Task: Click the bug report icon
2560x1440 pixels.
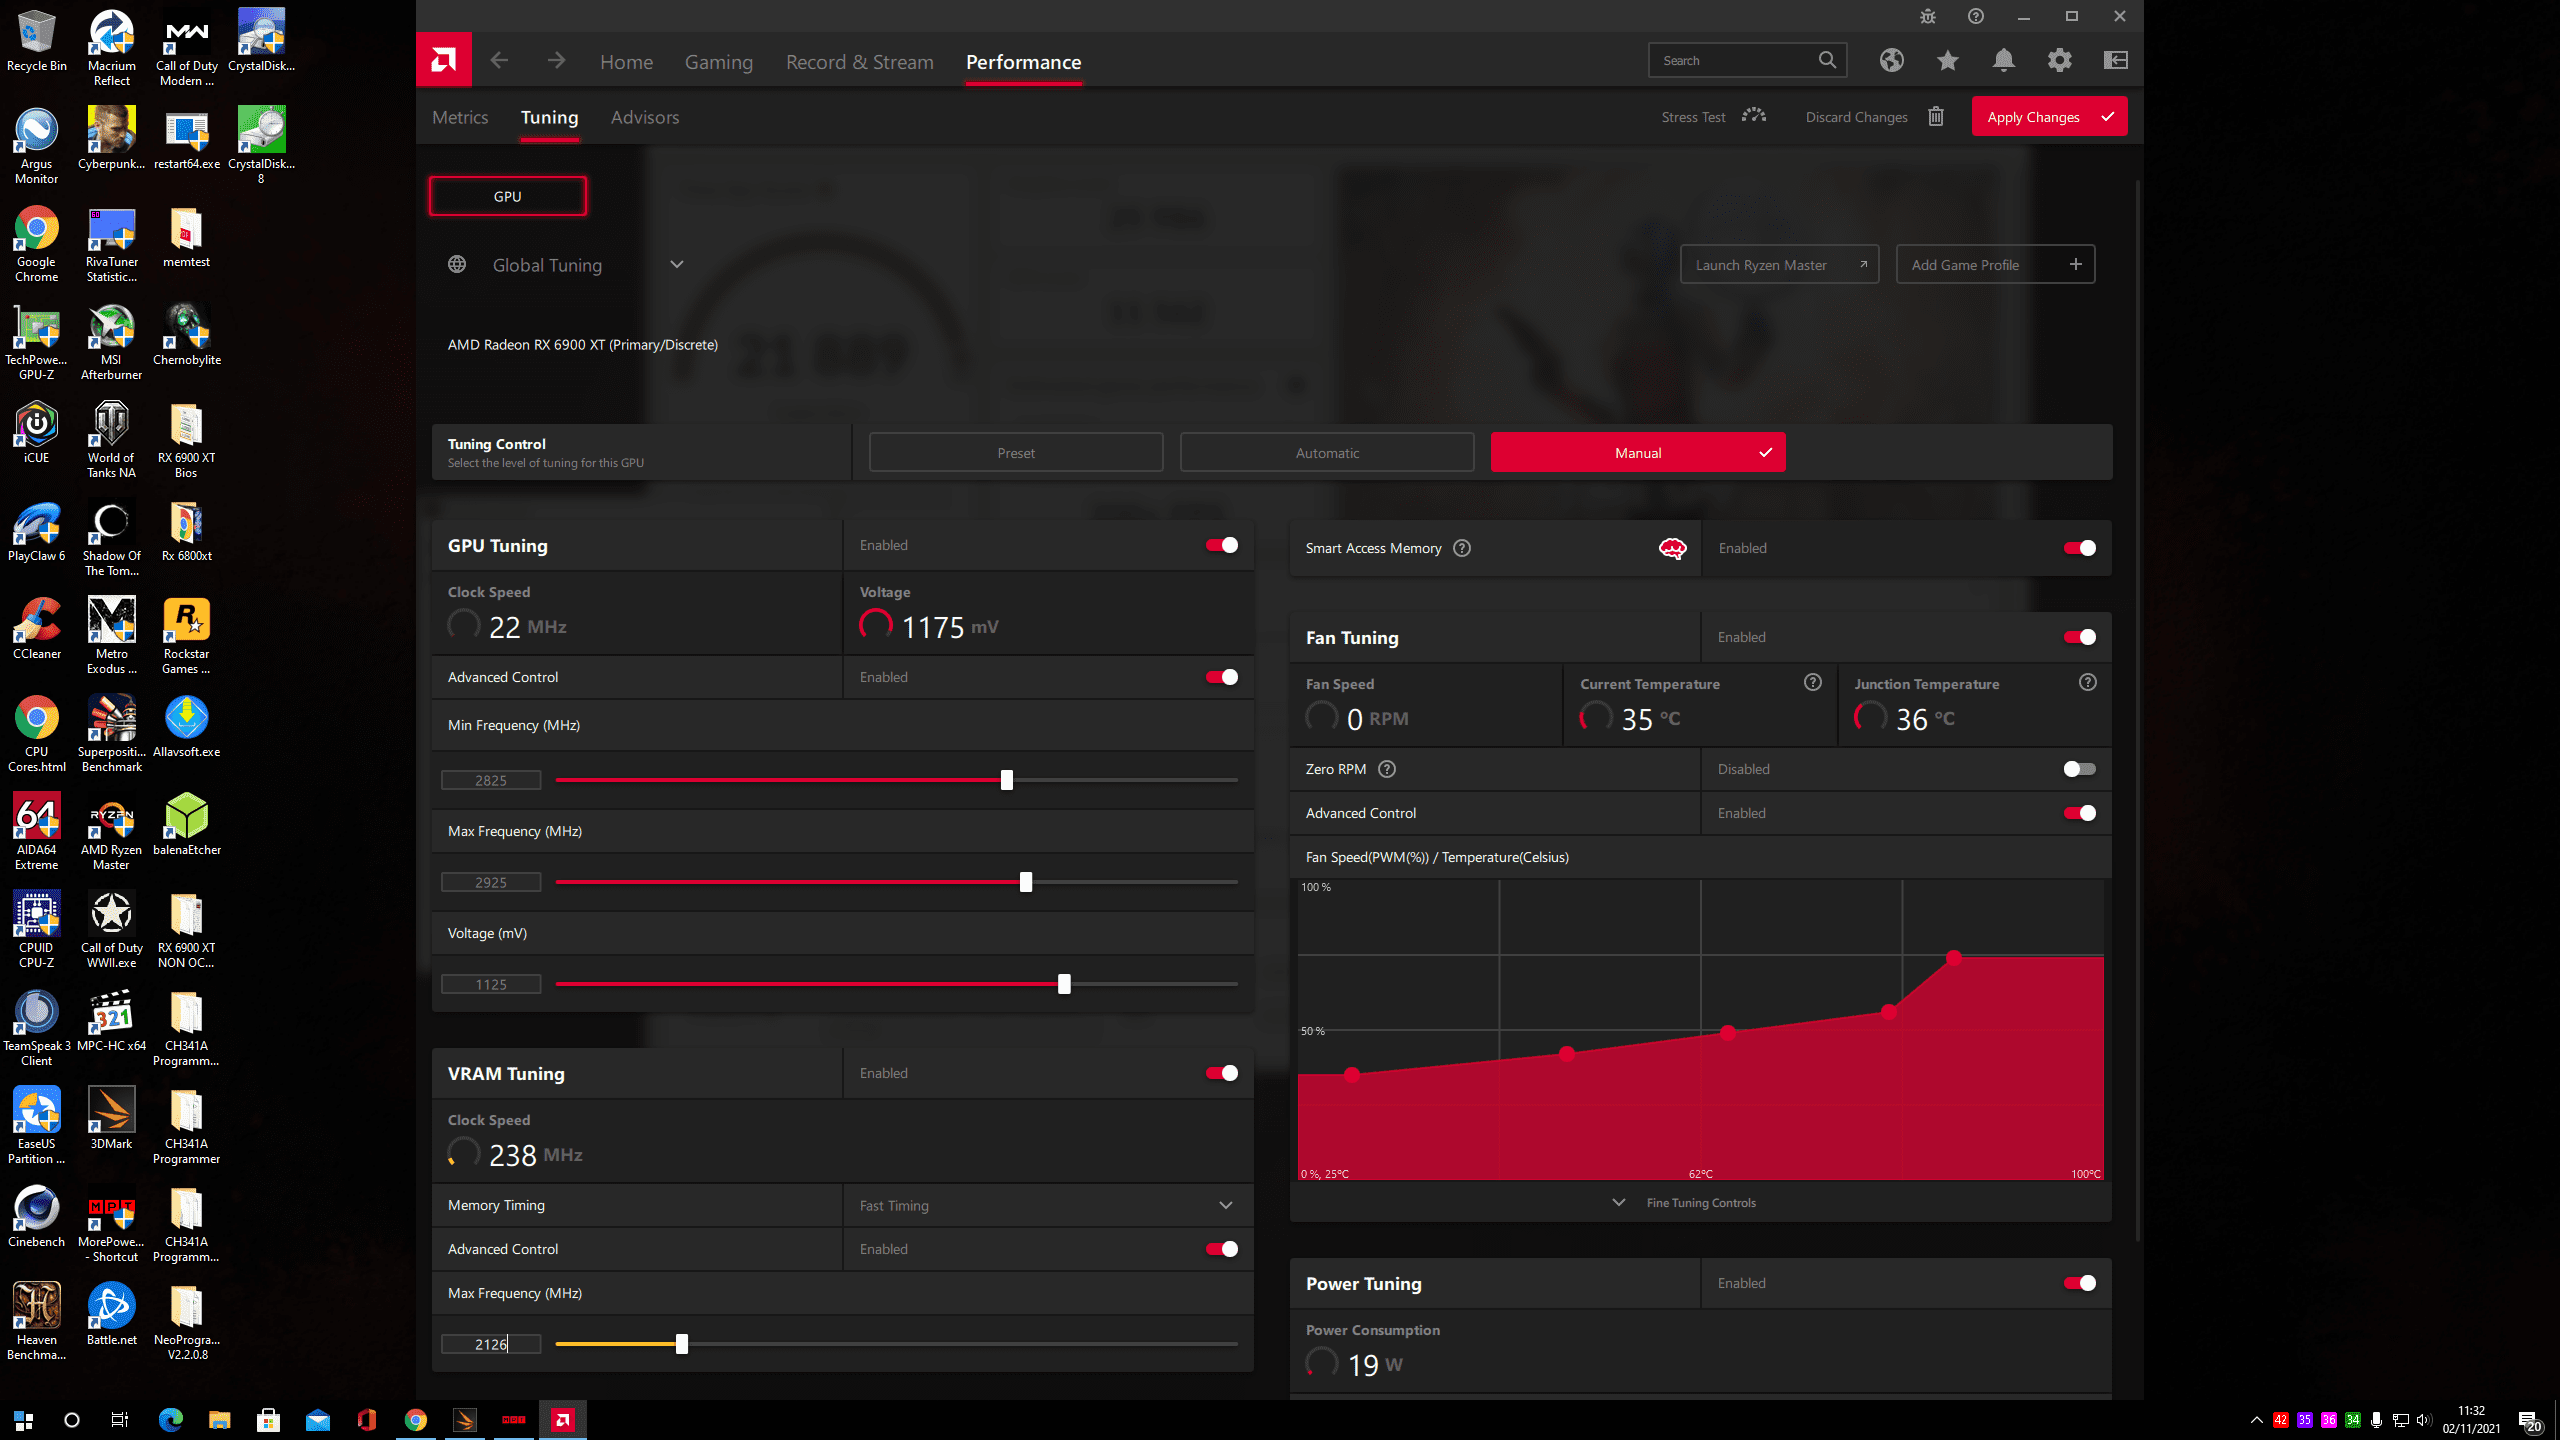Action: click(x=1927, y=16)
